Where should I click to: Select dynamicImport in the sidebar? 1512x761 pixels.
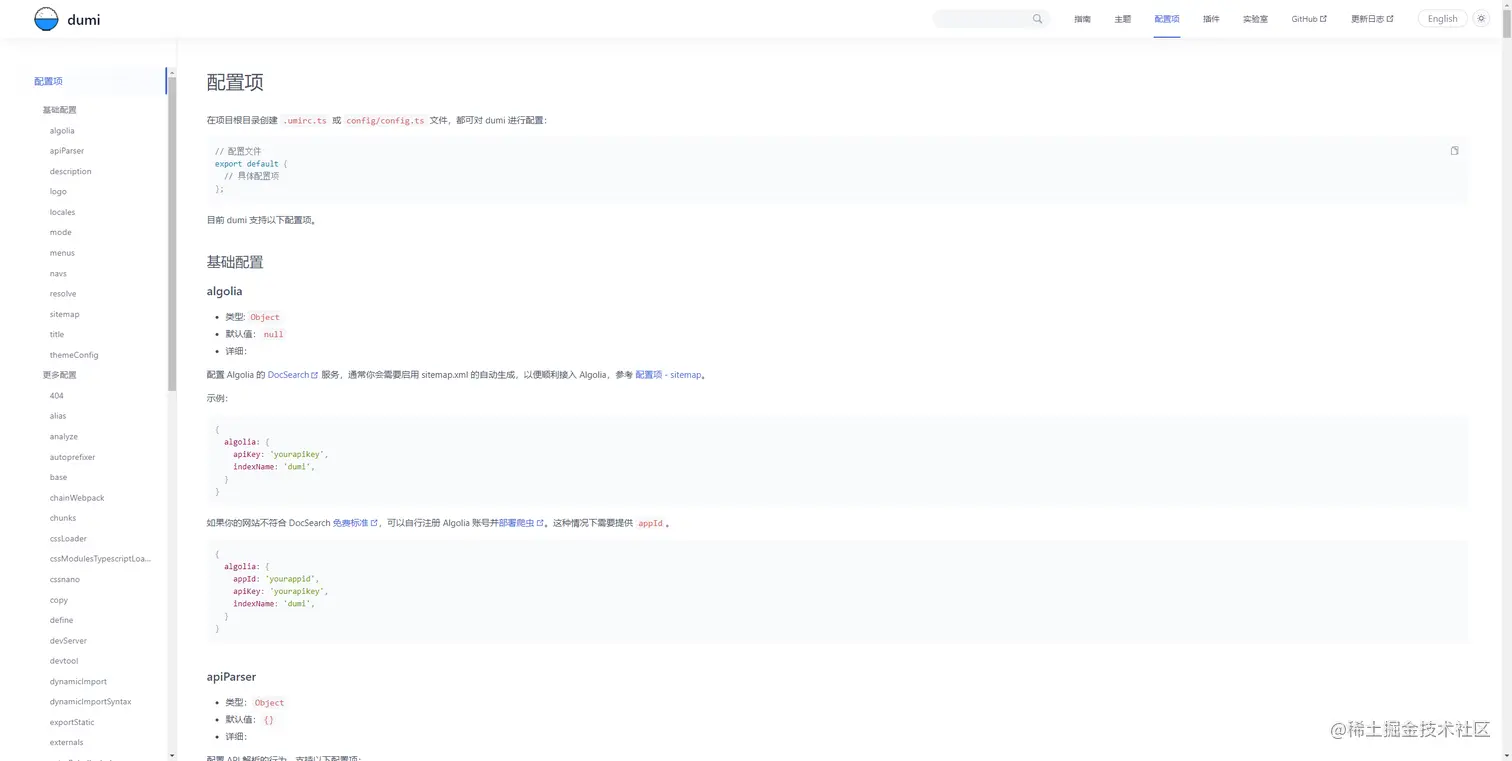pyautogui.click(x=78, y=682)
